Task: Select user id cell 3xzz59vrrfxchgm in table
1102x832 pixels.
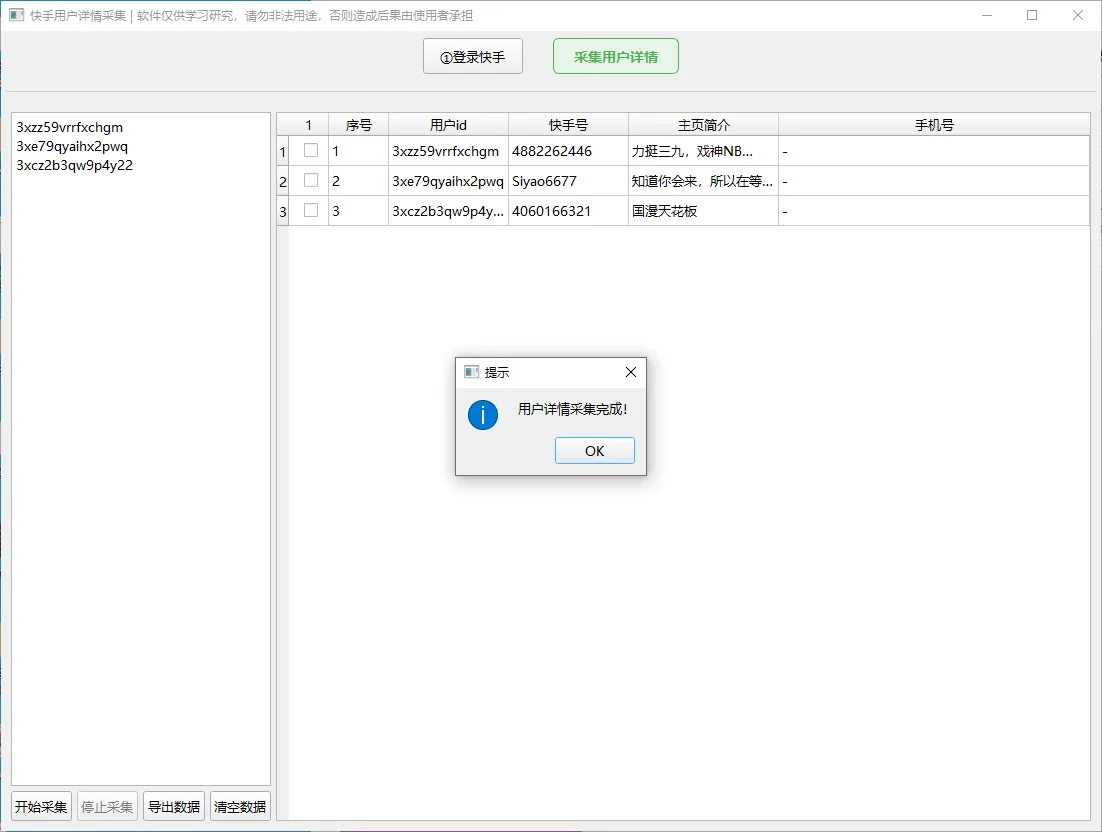Action: pyautogui.click(x=448, y=151)
